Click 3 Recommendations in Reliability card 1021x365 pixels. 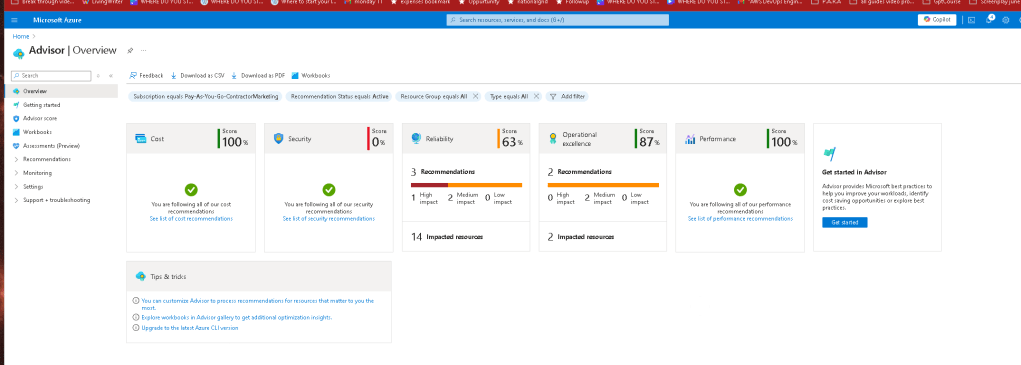tap(443, 172)
